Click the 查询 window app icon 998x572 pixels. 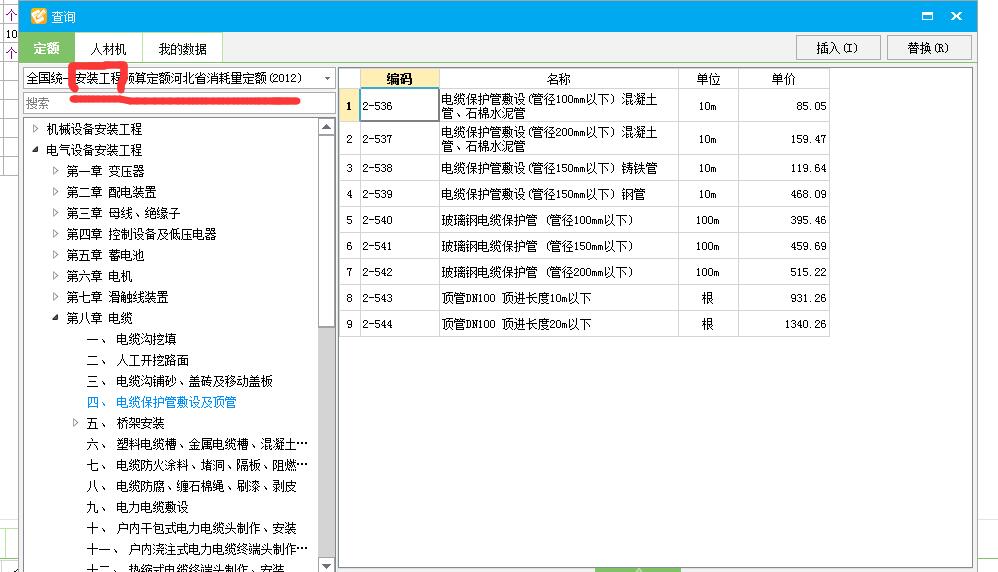39,16
